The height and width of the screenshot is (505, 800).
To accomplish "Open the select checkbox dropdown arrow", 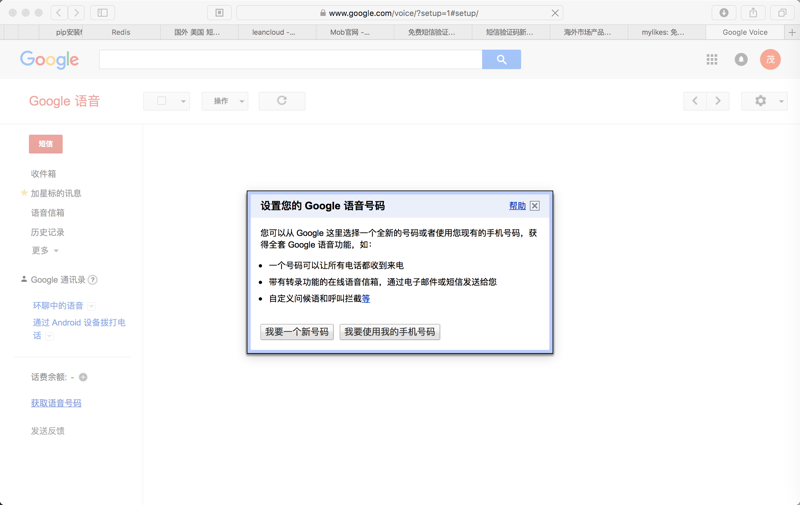I will pos(183,101).
